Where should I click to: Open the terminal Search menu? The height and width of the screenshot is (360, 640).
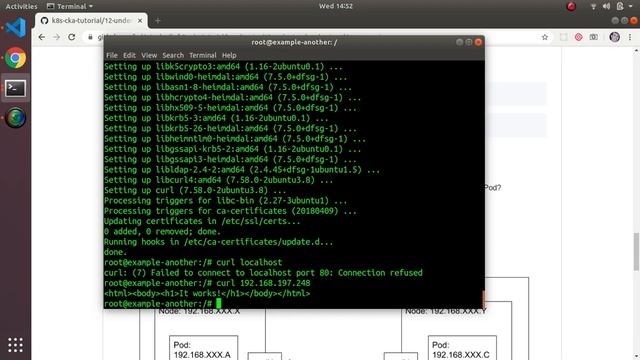[x=173, y=55]
